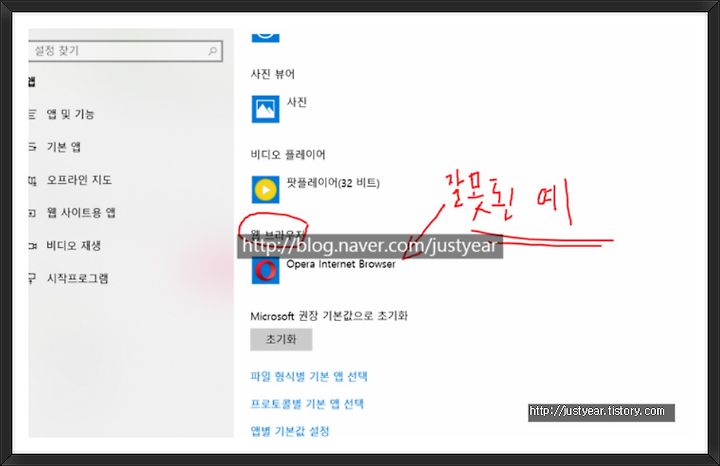Click the search magnifier icon

tap(212, 51)
